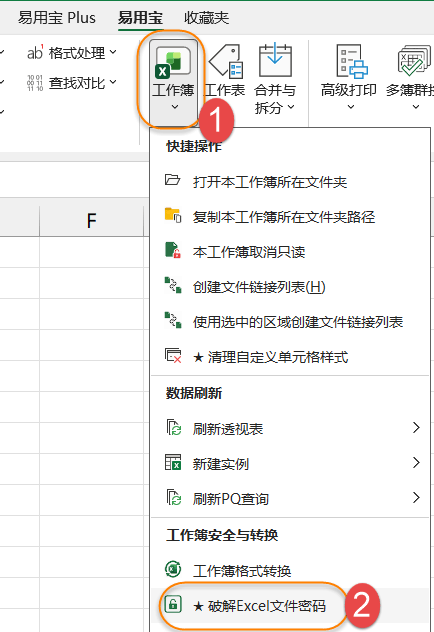Click the 合并与拆分 calendar icon
The width and height of the screenshot is (434, 632).
pyautogui.click(x=275, y=60)
